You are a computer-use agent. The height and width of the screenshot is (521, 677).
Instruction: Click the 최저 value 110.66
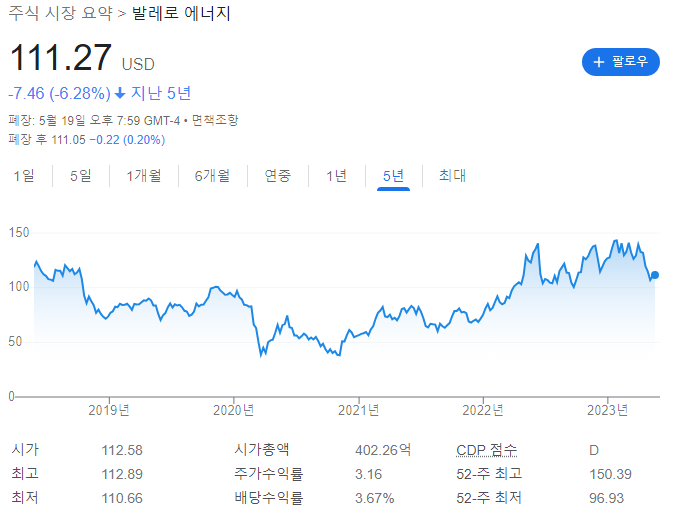pos(122,499)
